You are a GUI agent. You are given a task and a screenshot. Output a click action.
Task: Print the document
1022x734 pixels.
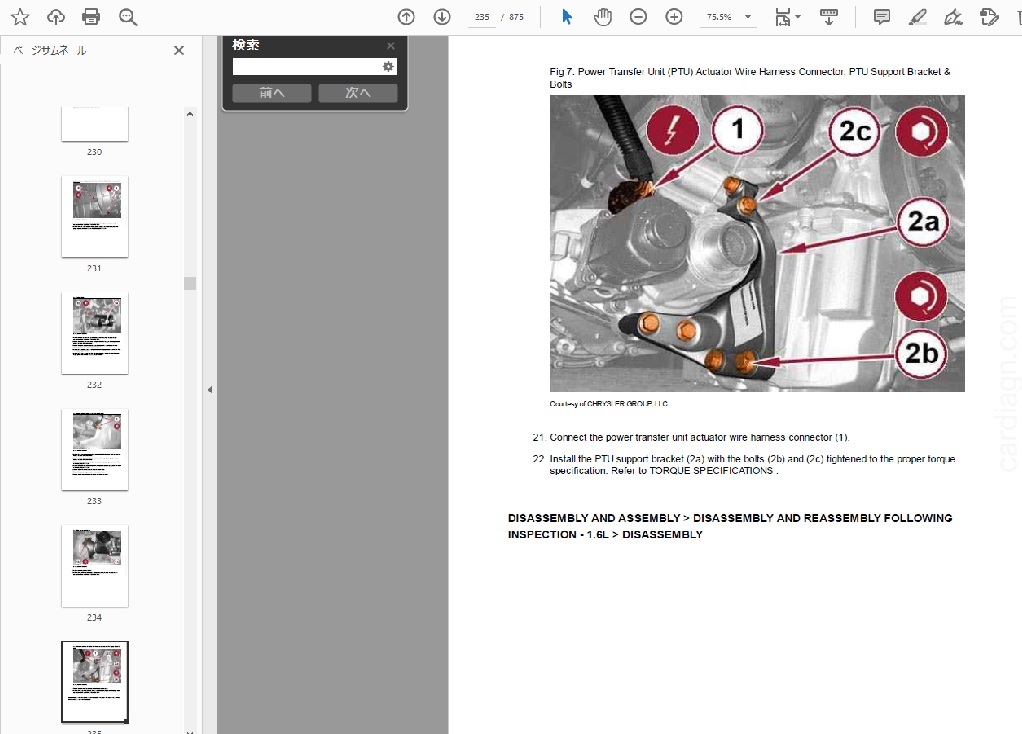(91, 17)
